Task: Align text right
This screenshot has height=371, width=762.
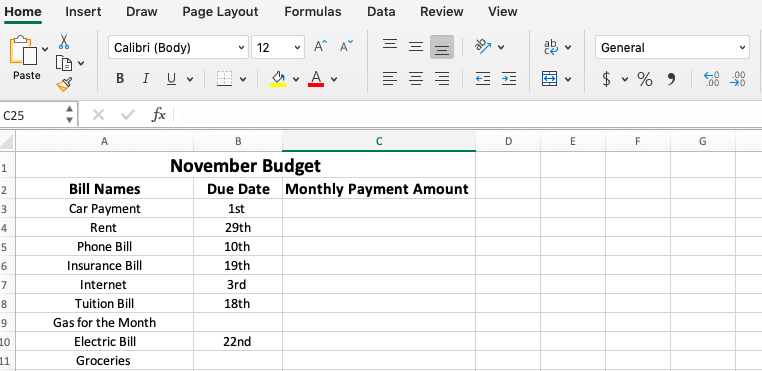Action: click(x=442, y=79)
